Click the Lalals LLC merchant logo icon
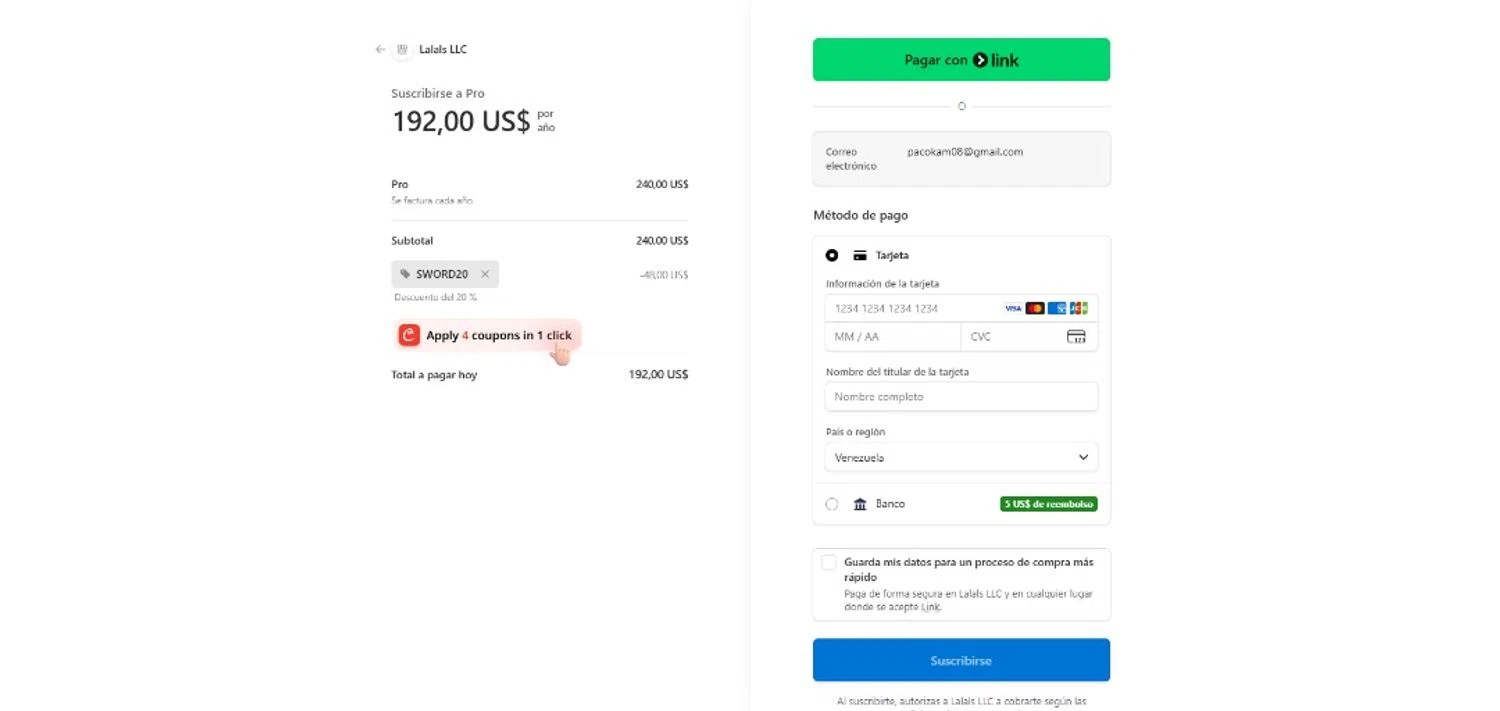This screenshot has height=711, width=1500. 402,49
